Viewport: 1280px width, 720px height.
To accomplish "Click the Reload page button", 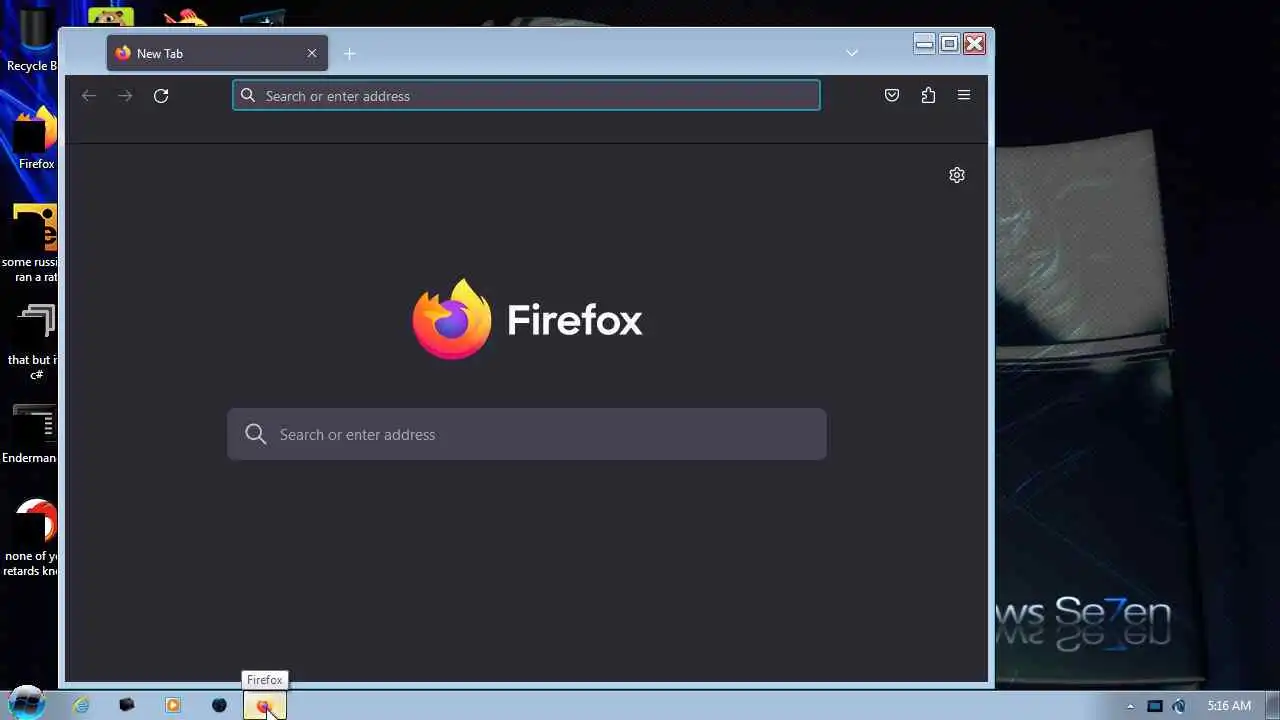I will pyautogui.click(x=161, y=96).
